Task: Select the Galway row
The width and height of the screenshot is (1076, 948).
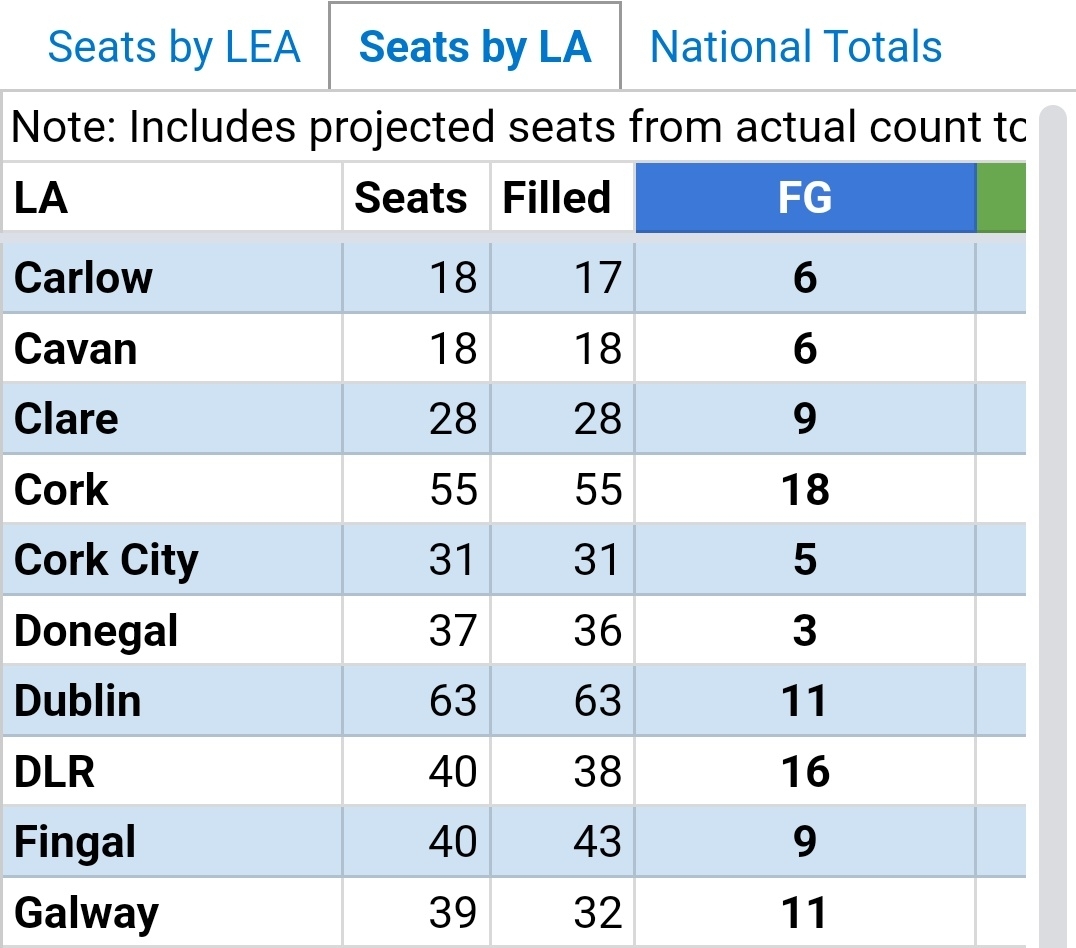Action: click(x=86, y=913)
